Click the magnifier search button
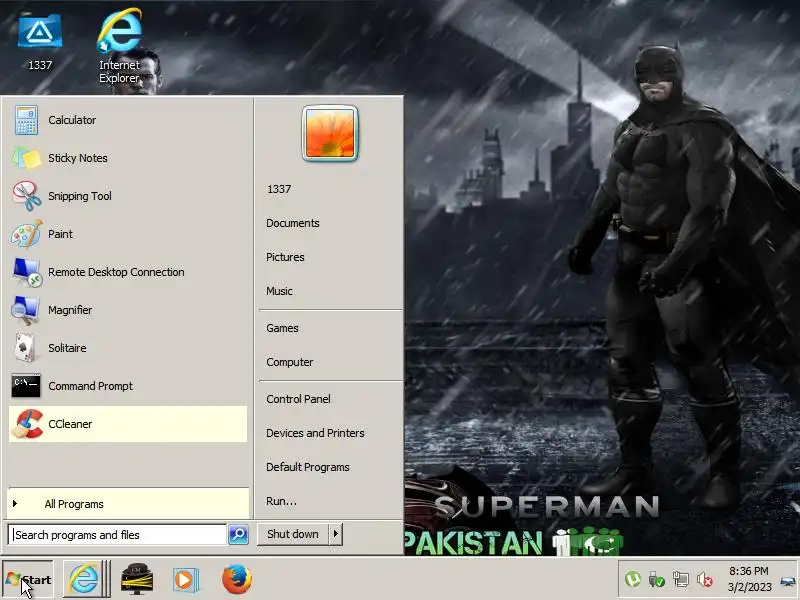The width and height of the screenshot is (800, 600). pyautogui.click(x=238, y=535)
